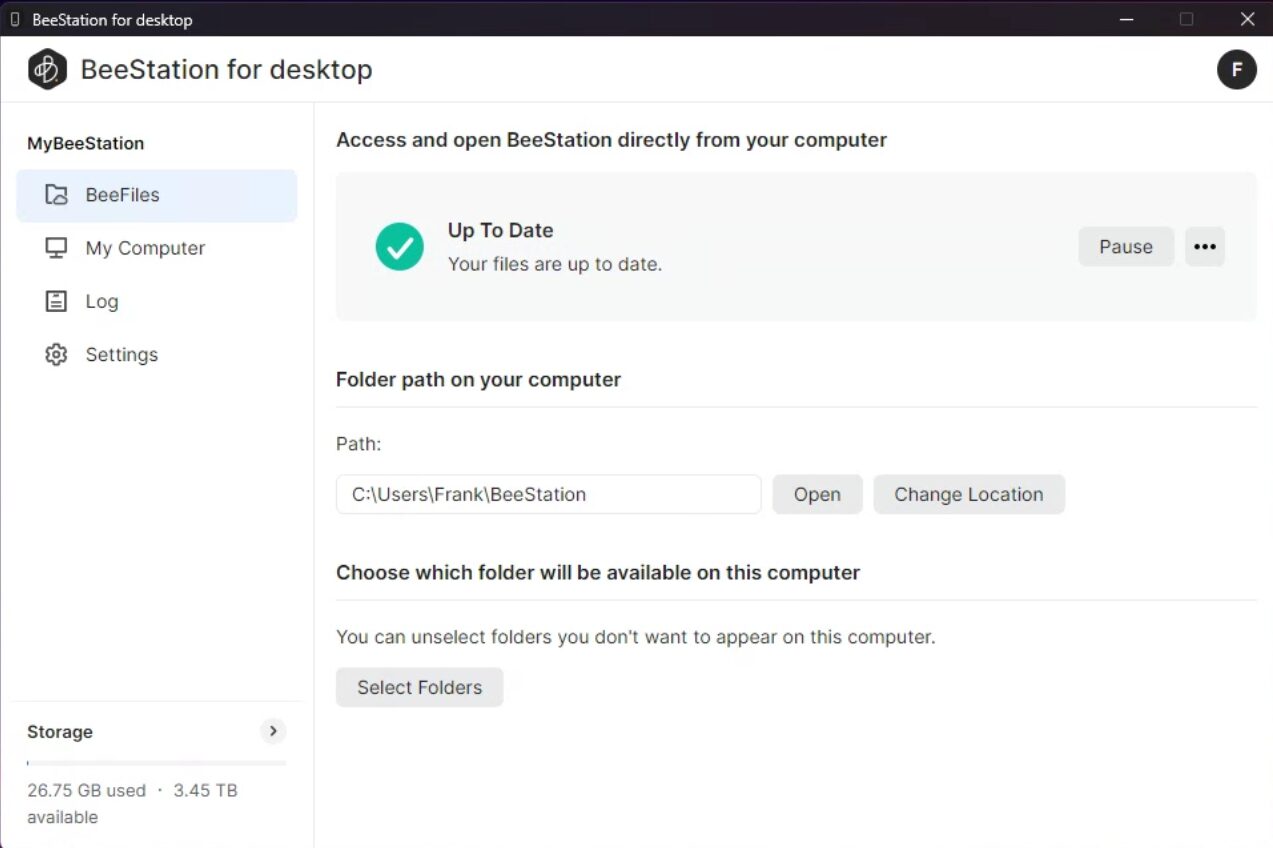The width and height of the screenshot is (1273, 848).
Task: Click the storage usage progress bar
Action: click(x=157, y=763)
